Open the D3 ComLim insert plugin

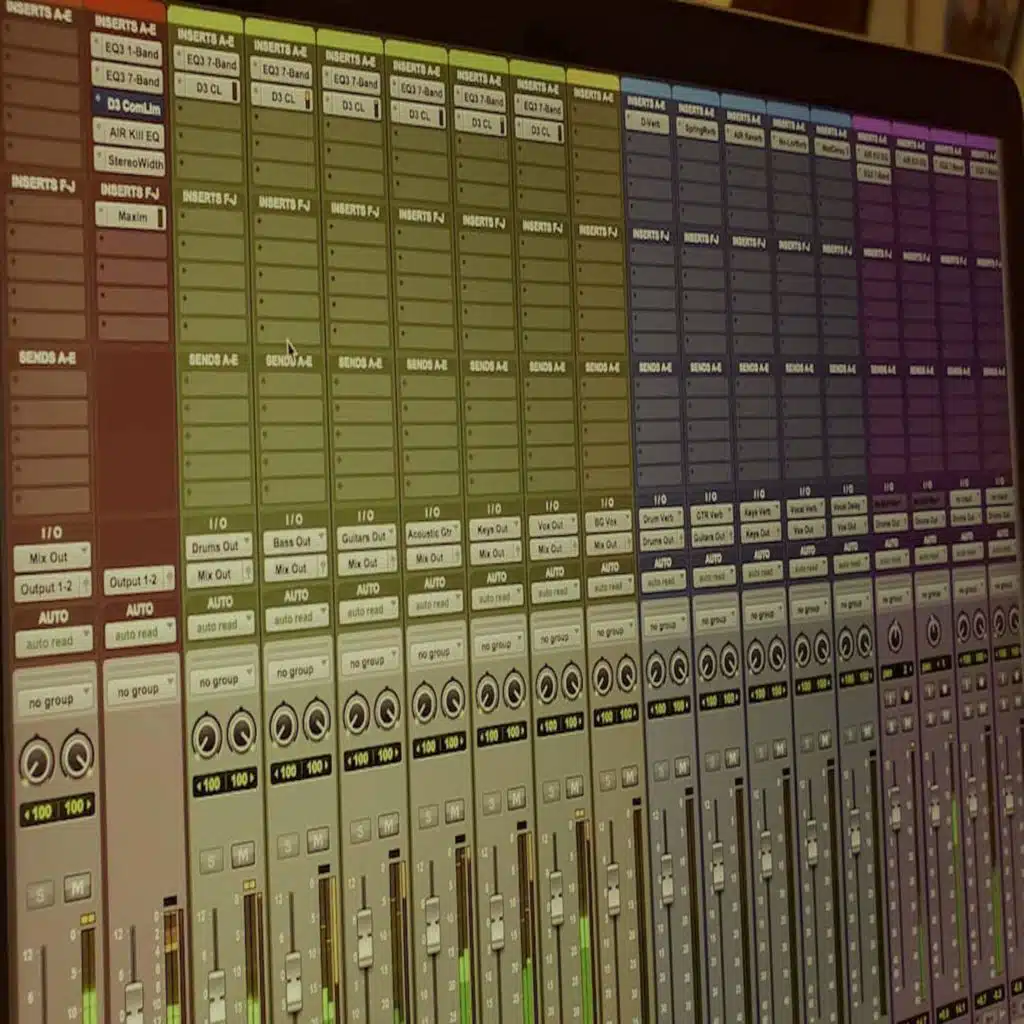click(128, 104)
